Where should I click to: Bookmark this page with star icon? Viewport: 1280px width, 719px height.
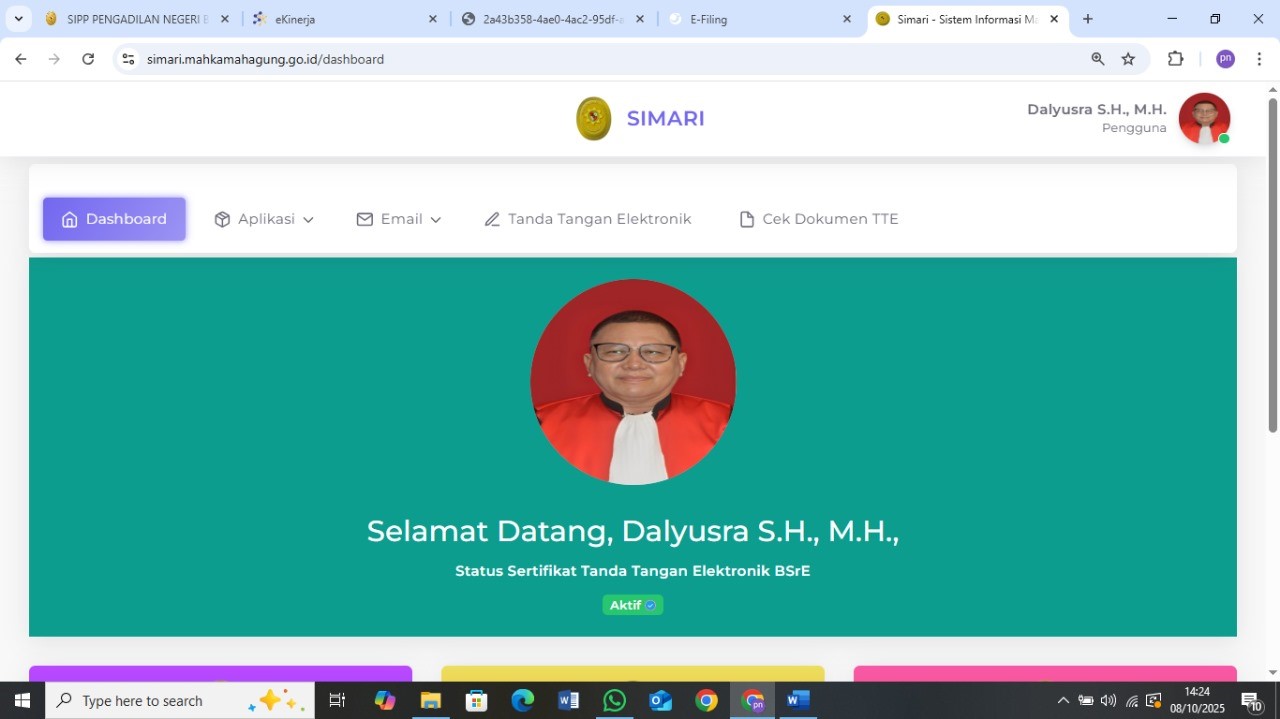tap(1128, 59)
